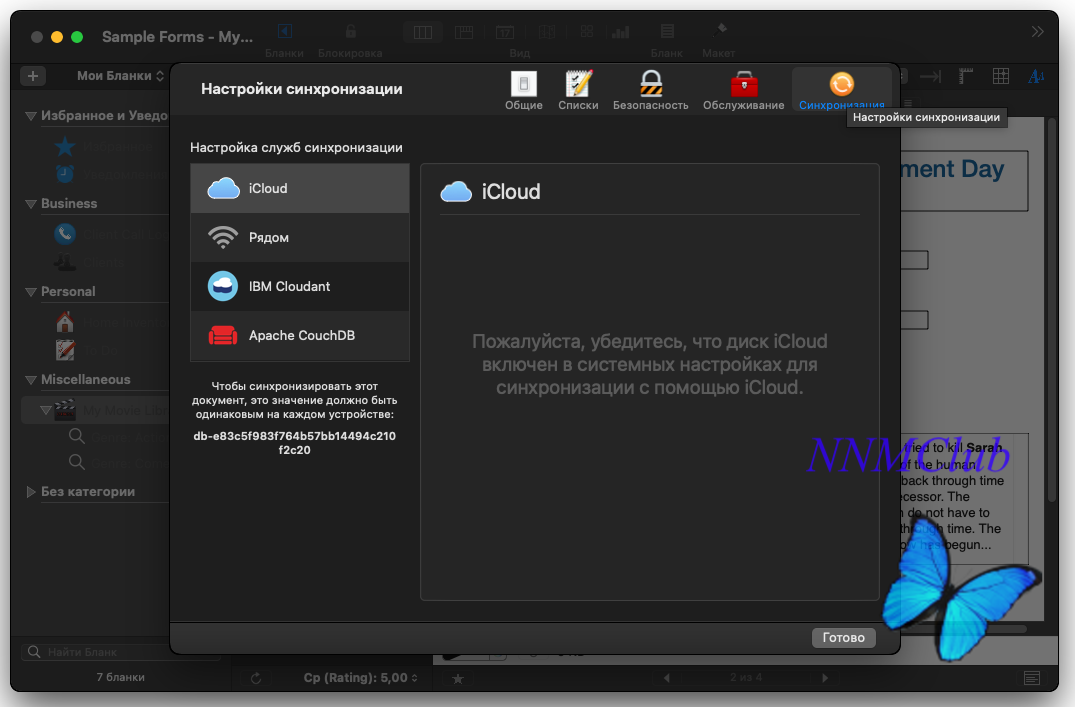Open the Списки preferences tab
This screenshot has height=707, width=1075.
[x=578, y=90]
